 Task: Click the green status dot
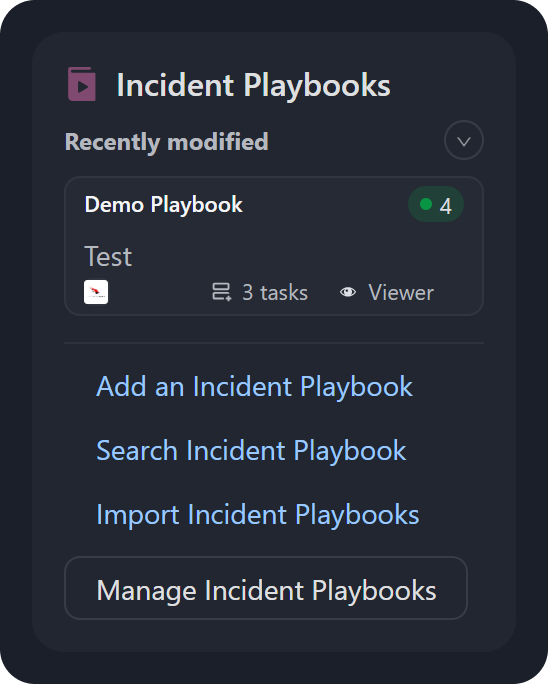426,204
